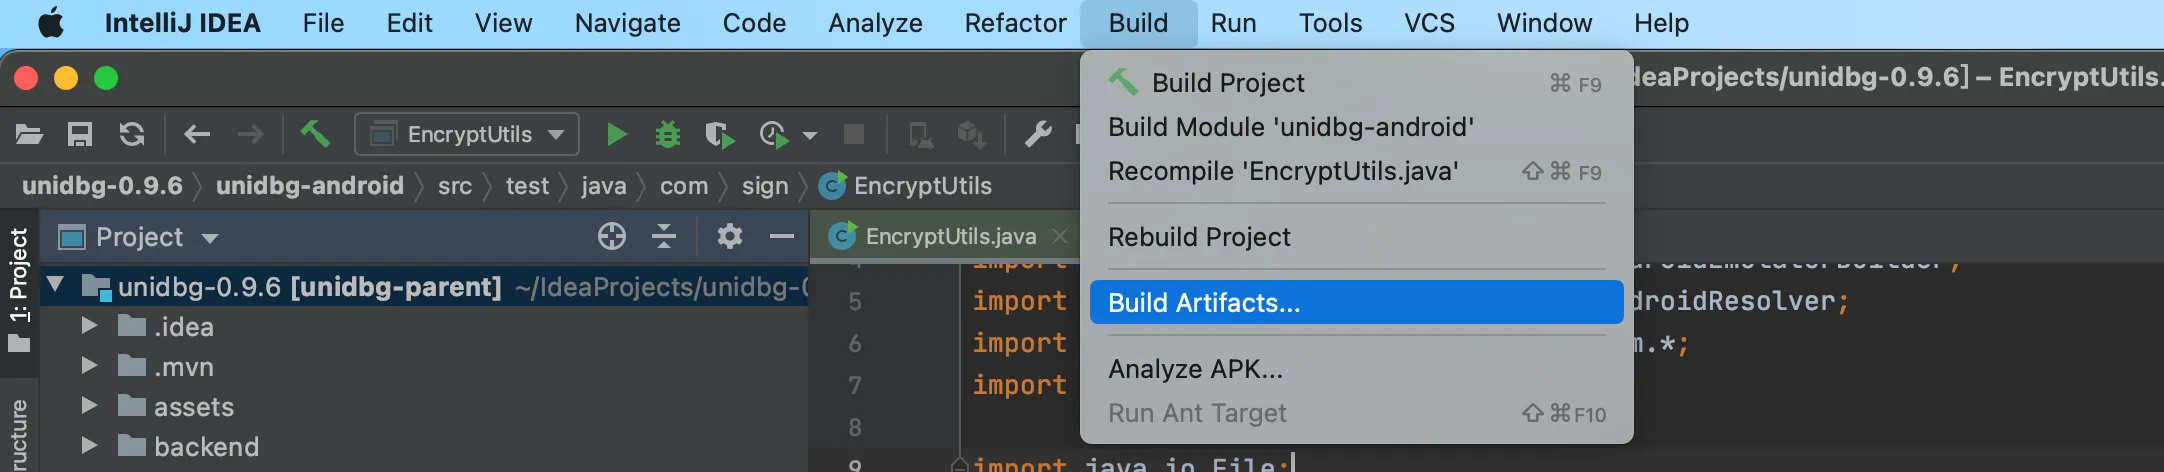Hide the Project panel with minus icon

point(782,236)
